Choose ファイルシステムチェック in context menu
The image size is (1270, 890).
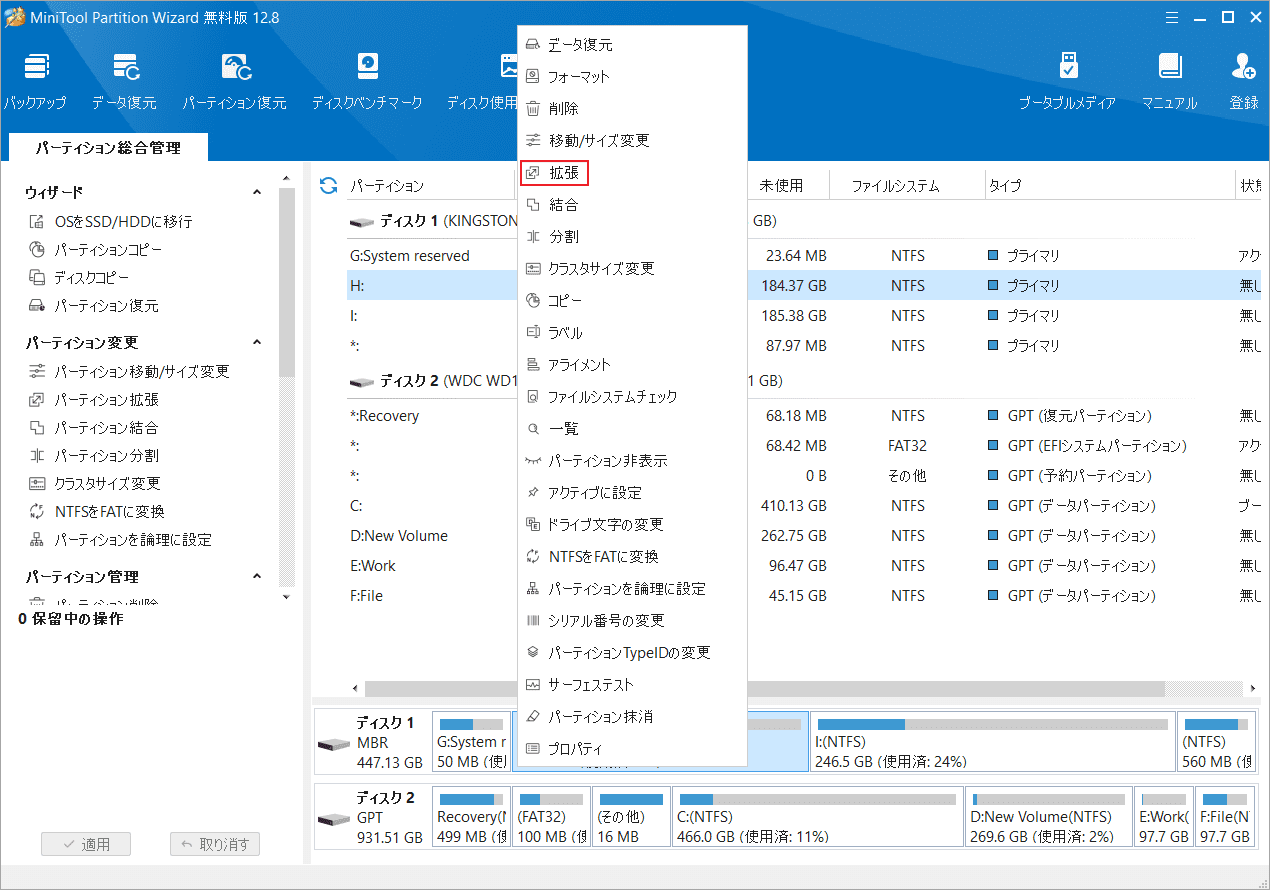pos(632,397)
